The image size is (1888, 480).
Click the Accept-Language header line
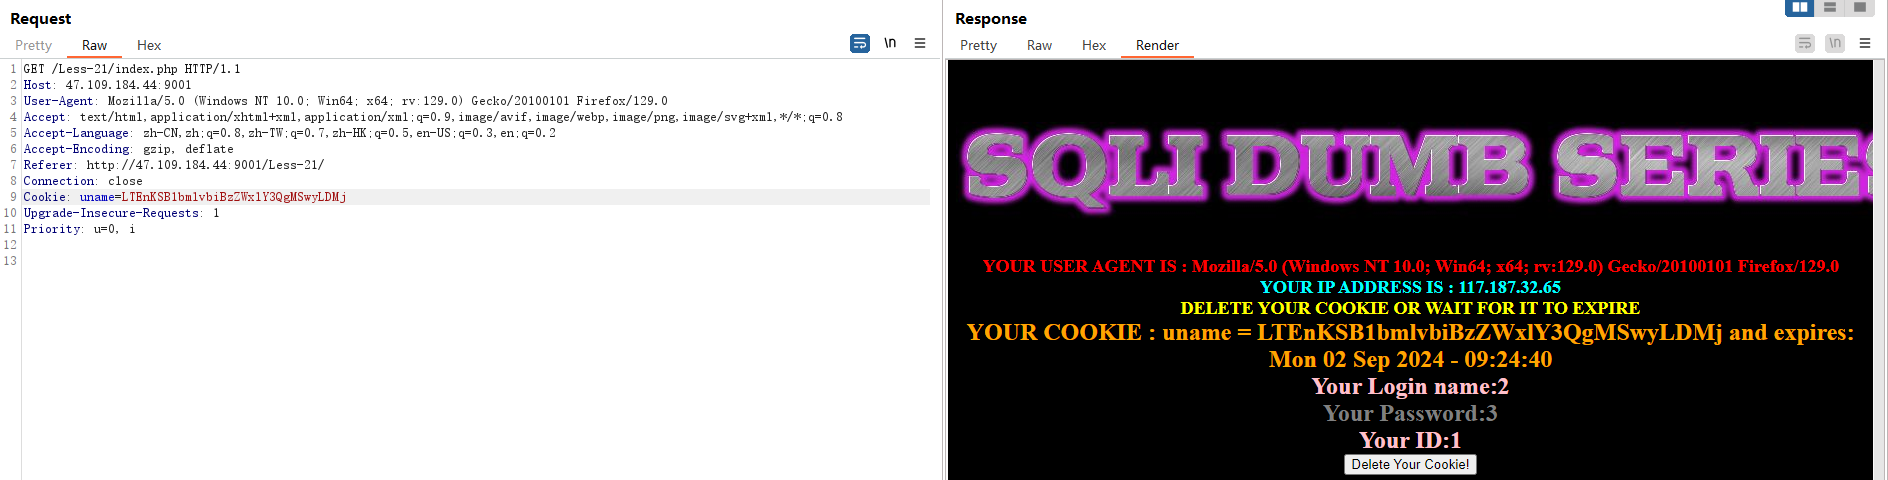(290, 133)
